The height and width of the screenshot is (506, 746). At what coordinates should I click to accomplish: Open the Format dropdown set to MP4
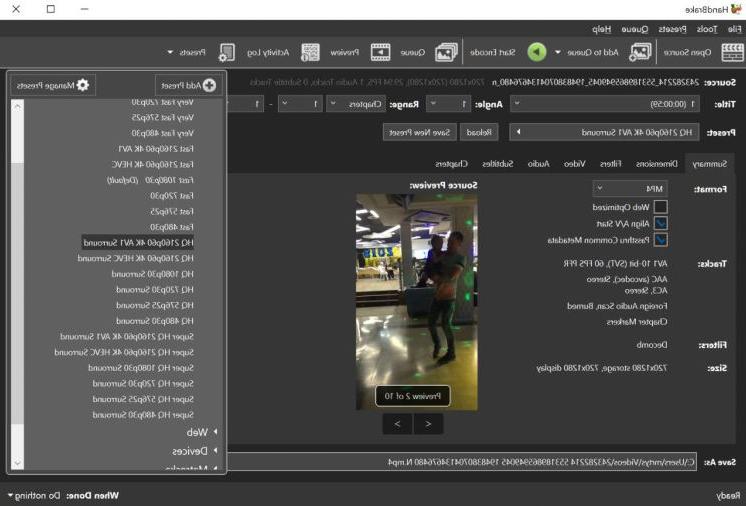tap(630, 189)
